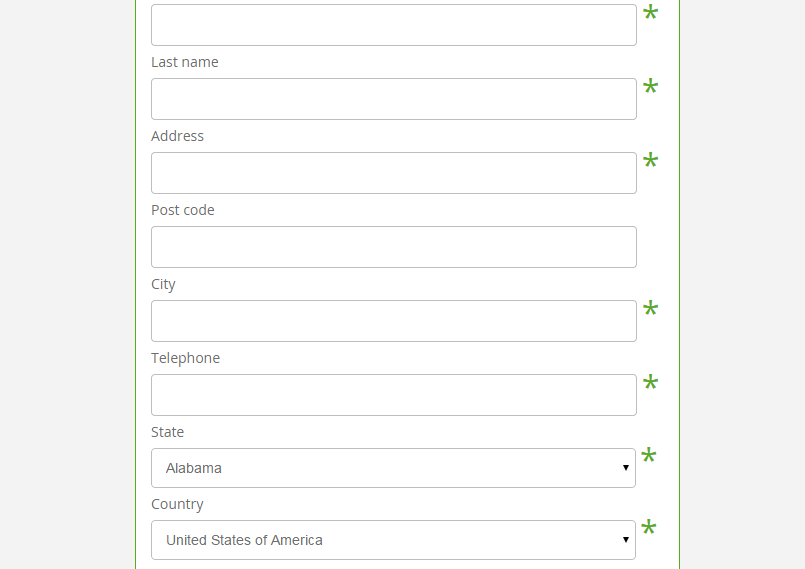
Task: Focus the Last name text field
Action: (393, 99)
